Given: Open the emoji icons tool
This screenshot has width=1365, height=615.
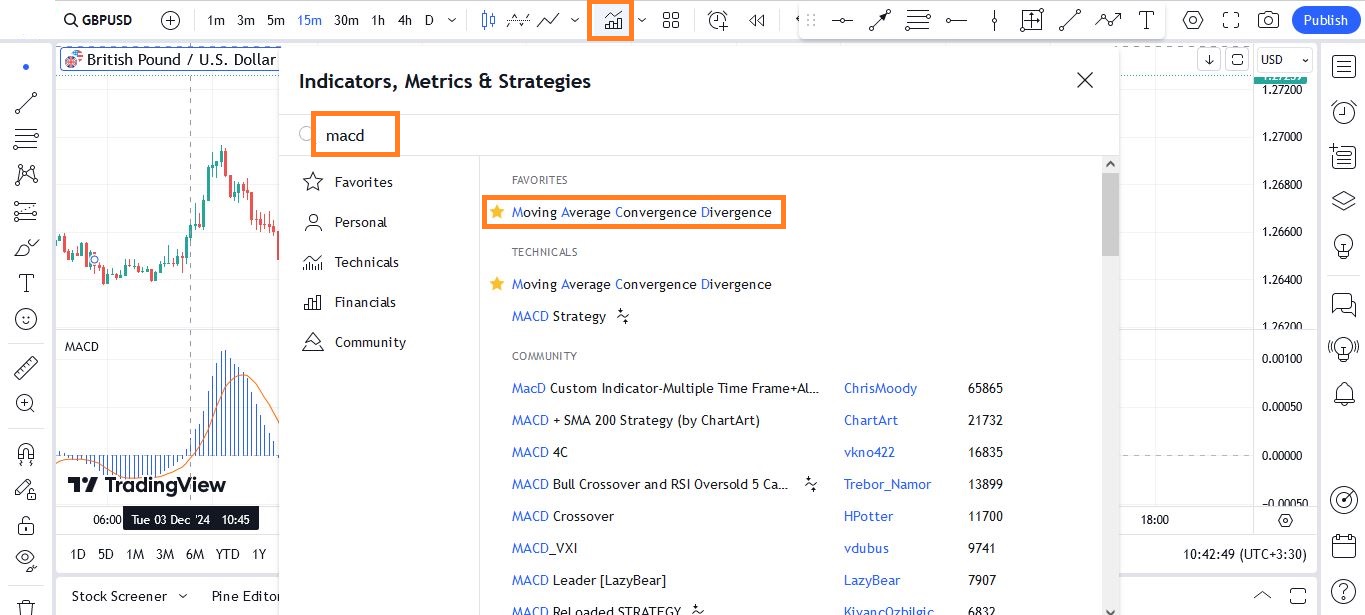Looking at the screenshot, I should (26, 319).
